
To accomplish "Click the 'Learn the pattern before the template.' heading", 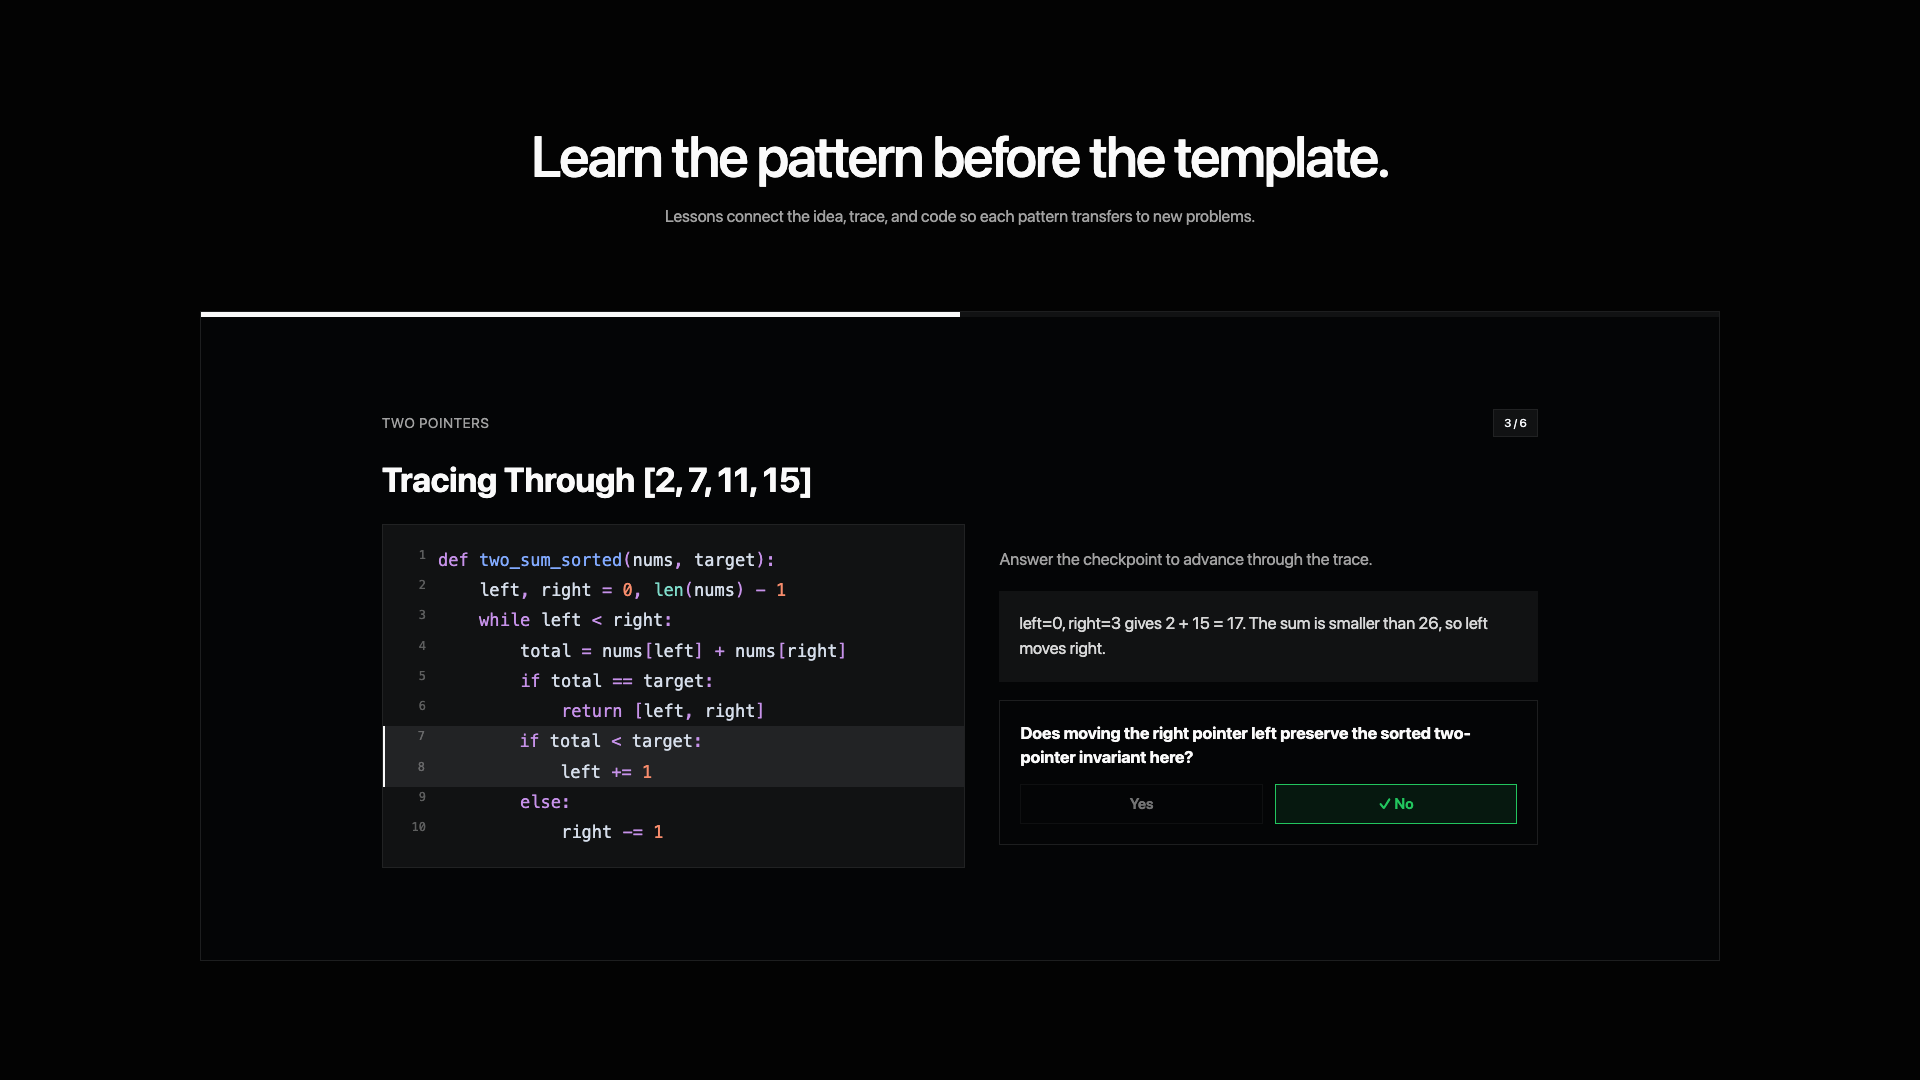I will pos(959,158).
